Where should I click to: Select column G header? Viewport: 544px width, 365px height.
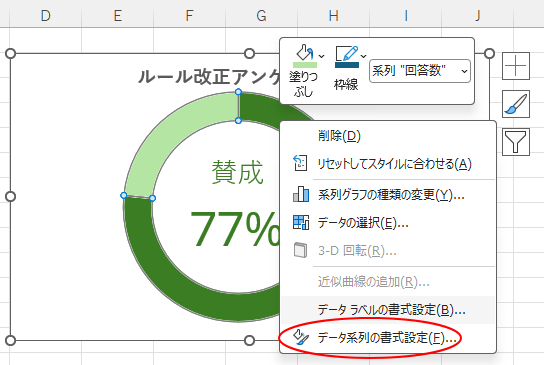(x=262, y=16)
